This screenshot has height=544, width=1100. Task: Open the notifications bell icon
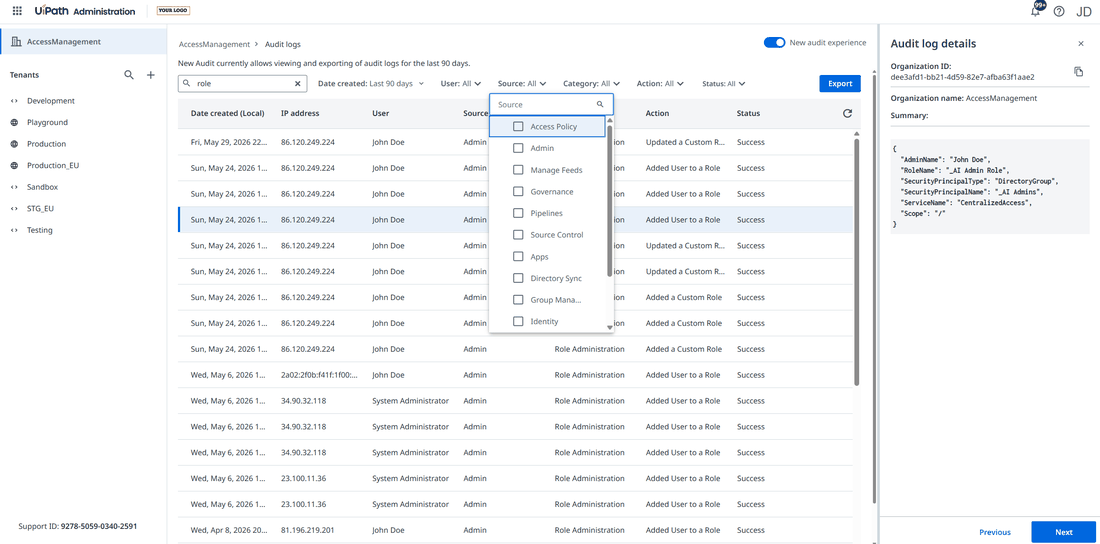[x=1036, y=11]
